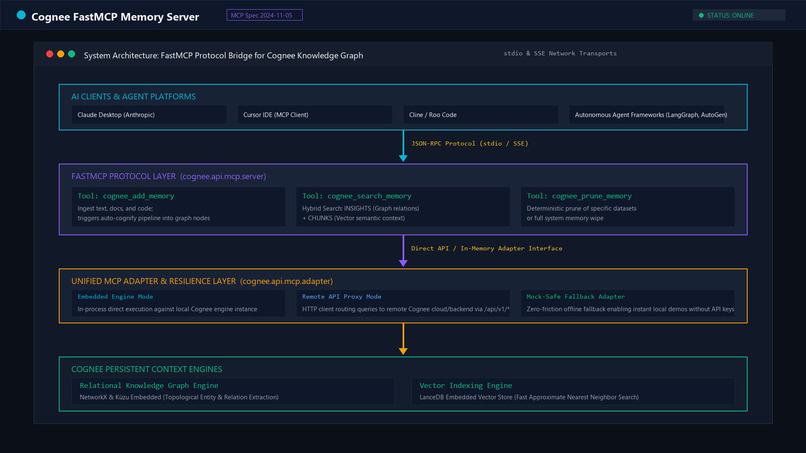Select the Autonomous Agent Frameworks card
This screenshot has width=806, height=453.
(x=647, y=115)
